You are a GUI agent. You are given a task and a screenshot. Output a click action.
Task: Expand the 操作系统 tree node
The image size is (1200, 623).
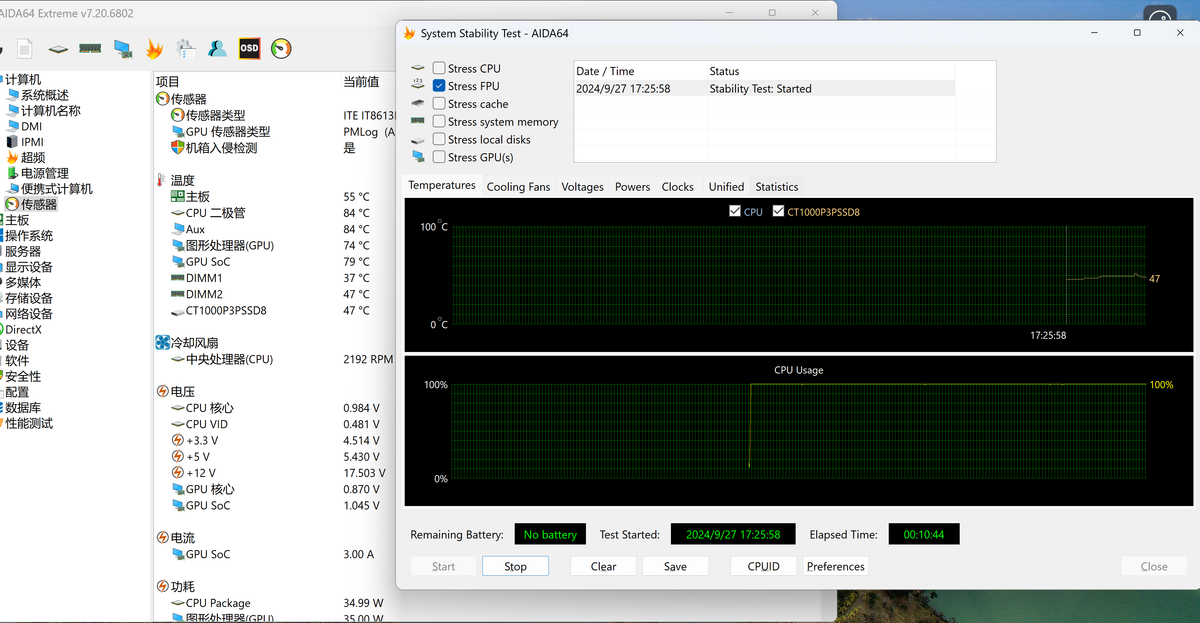29,236
